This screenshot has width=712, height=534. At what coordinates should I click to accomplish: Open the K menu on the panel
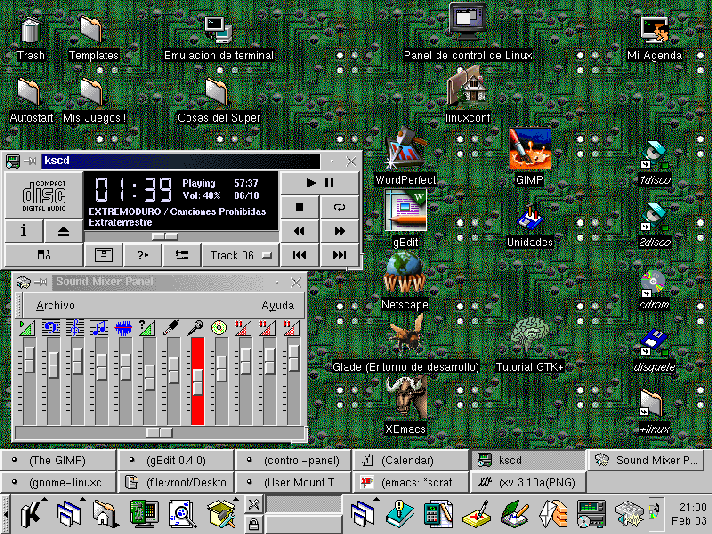coord(32,515)
